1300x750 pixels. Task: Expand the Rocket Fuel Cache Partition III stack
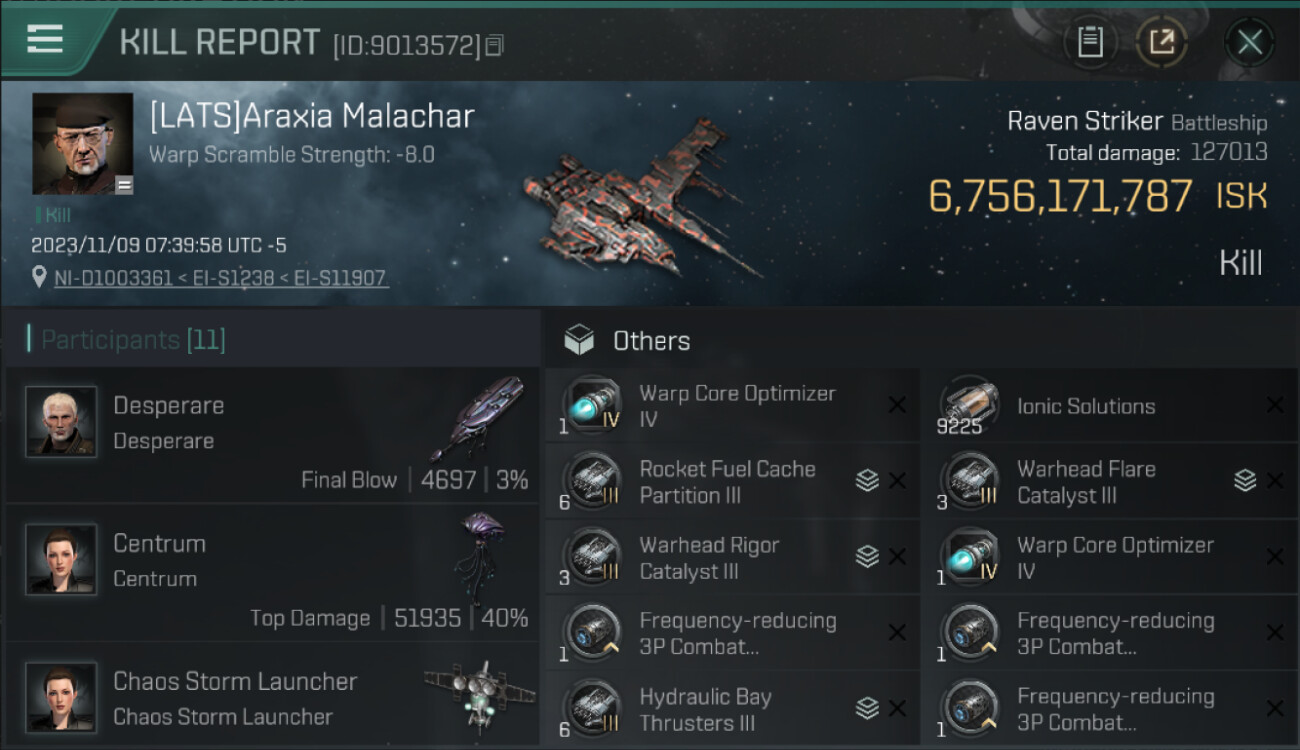[x=867, y=481]
